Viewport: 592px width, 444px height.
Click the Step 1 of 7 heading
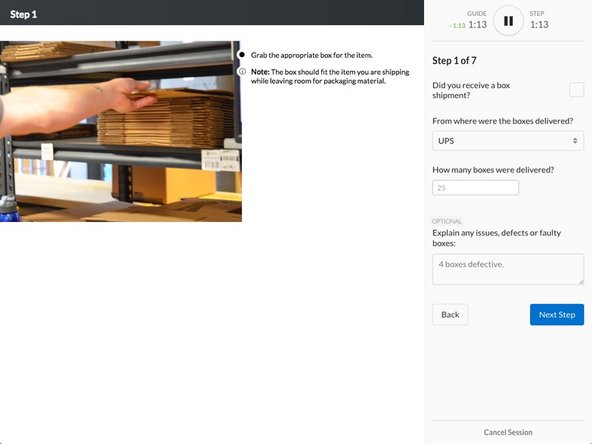pyautogui.click(x=454, y=60)
